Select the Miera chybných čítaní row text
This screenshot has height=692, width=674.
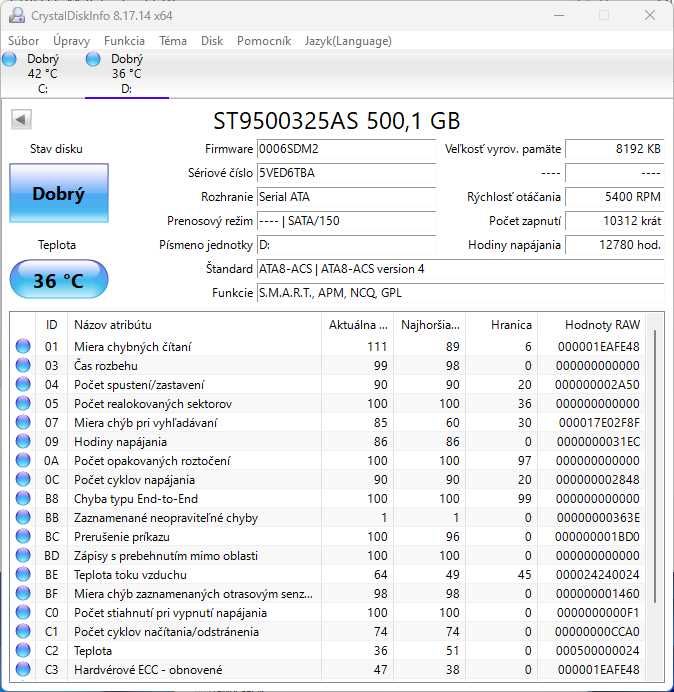tap(132, 347)
